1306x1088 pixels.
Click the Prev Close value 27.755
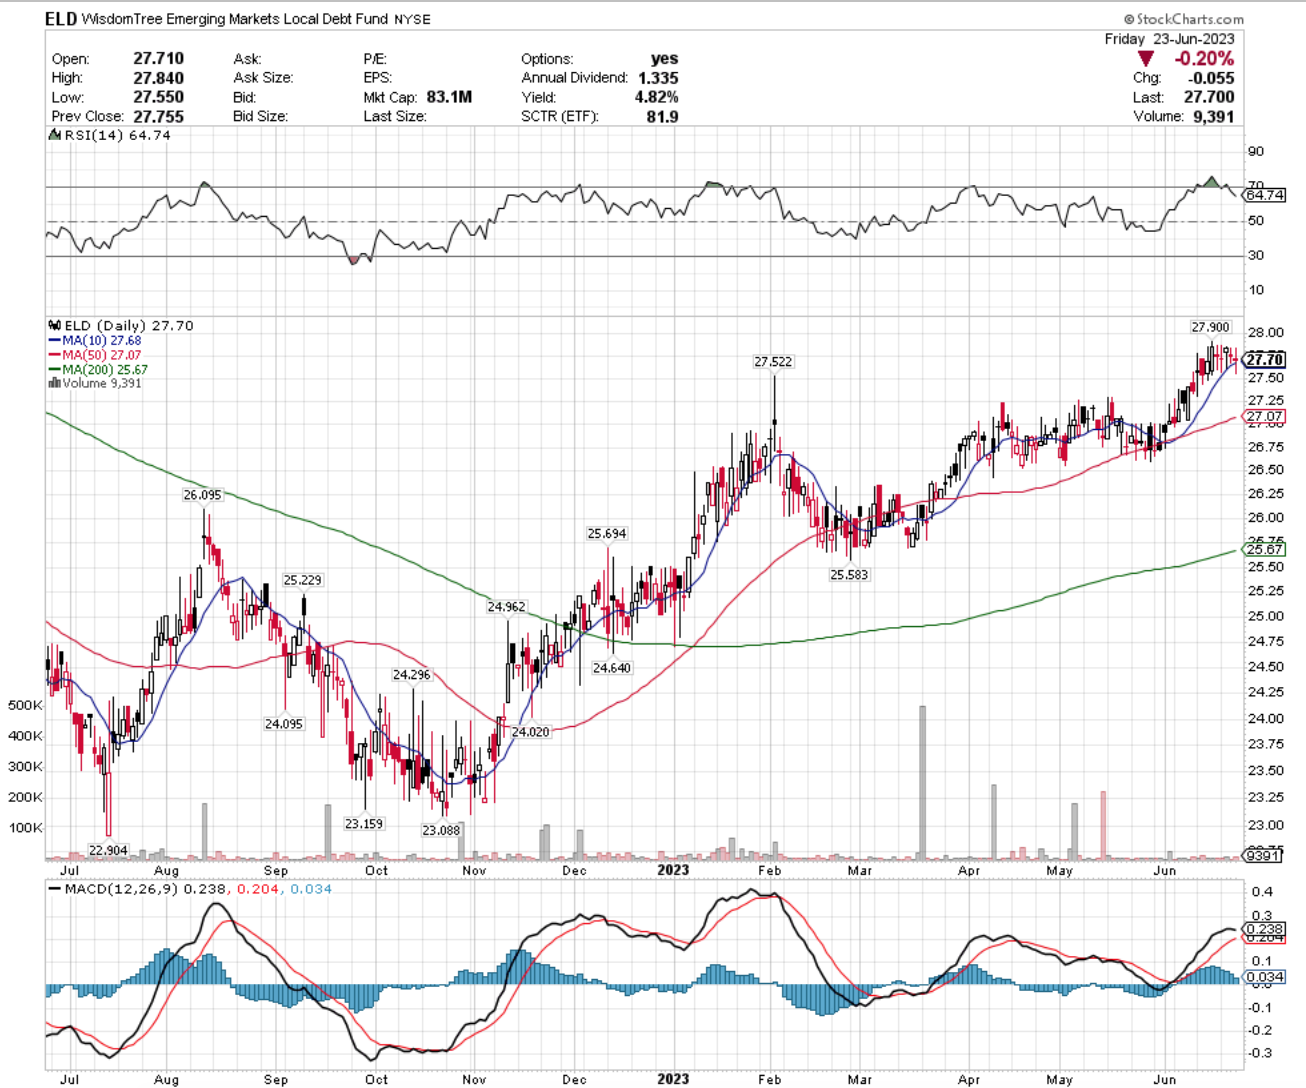[159, 116]
